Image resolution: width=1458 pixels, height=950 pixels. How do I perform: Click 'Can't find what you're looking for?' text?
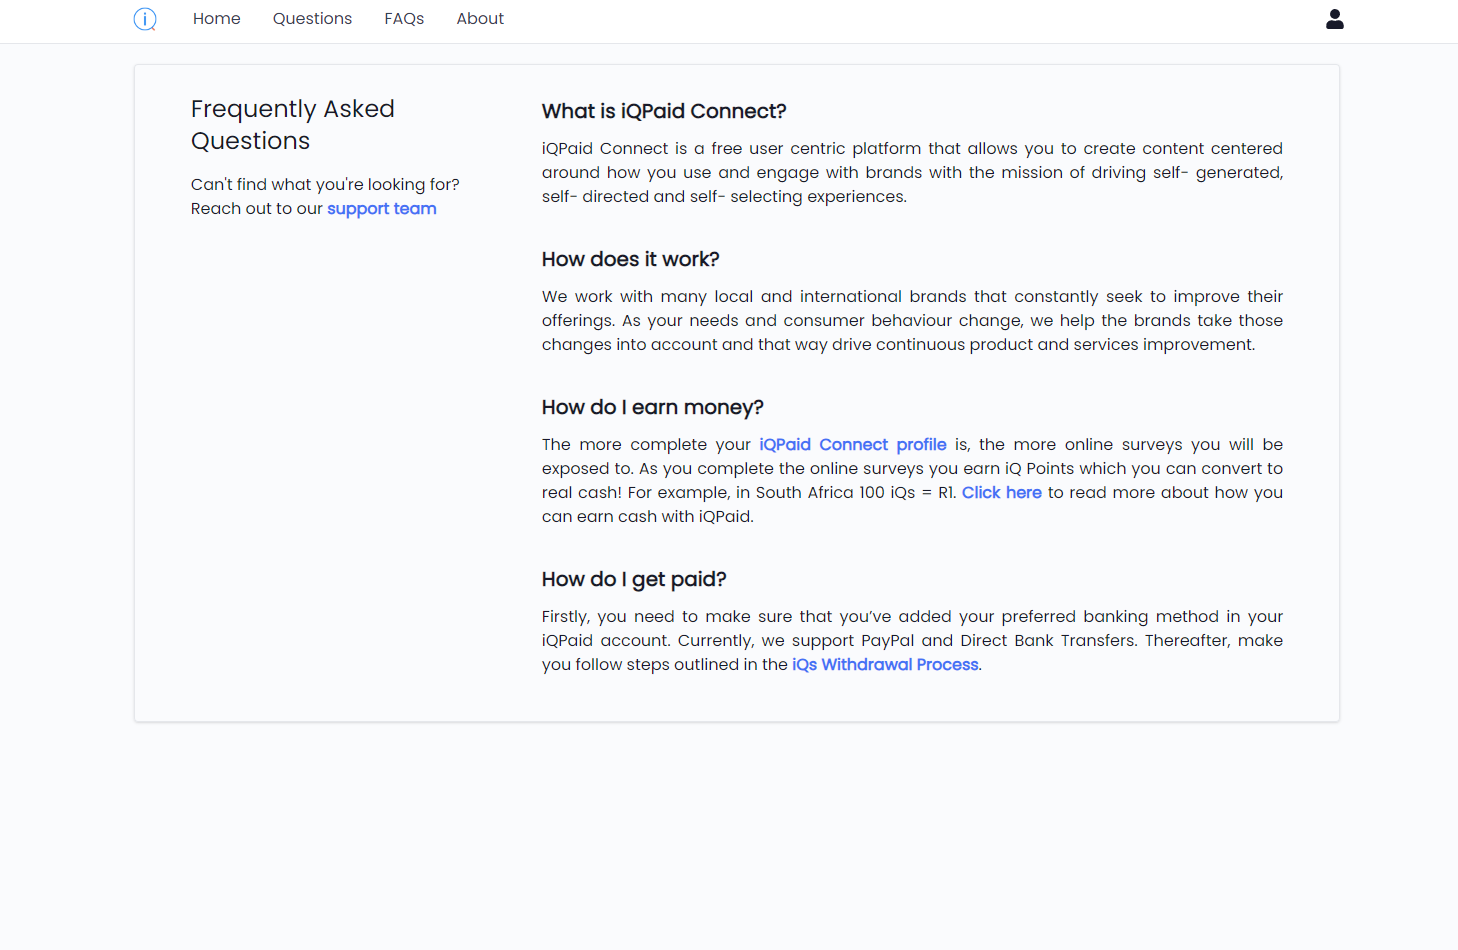point(325,185)
